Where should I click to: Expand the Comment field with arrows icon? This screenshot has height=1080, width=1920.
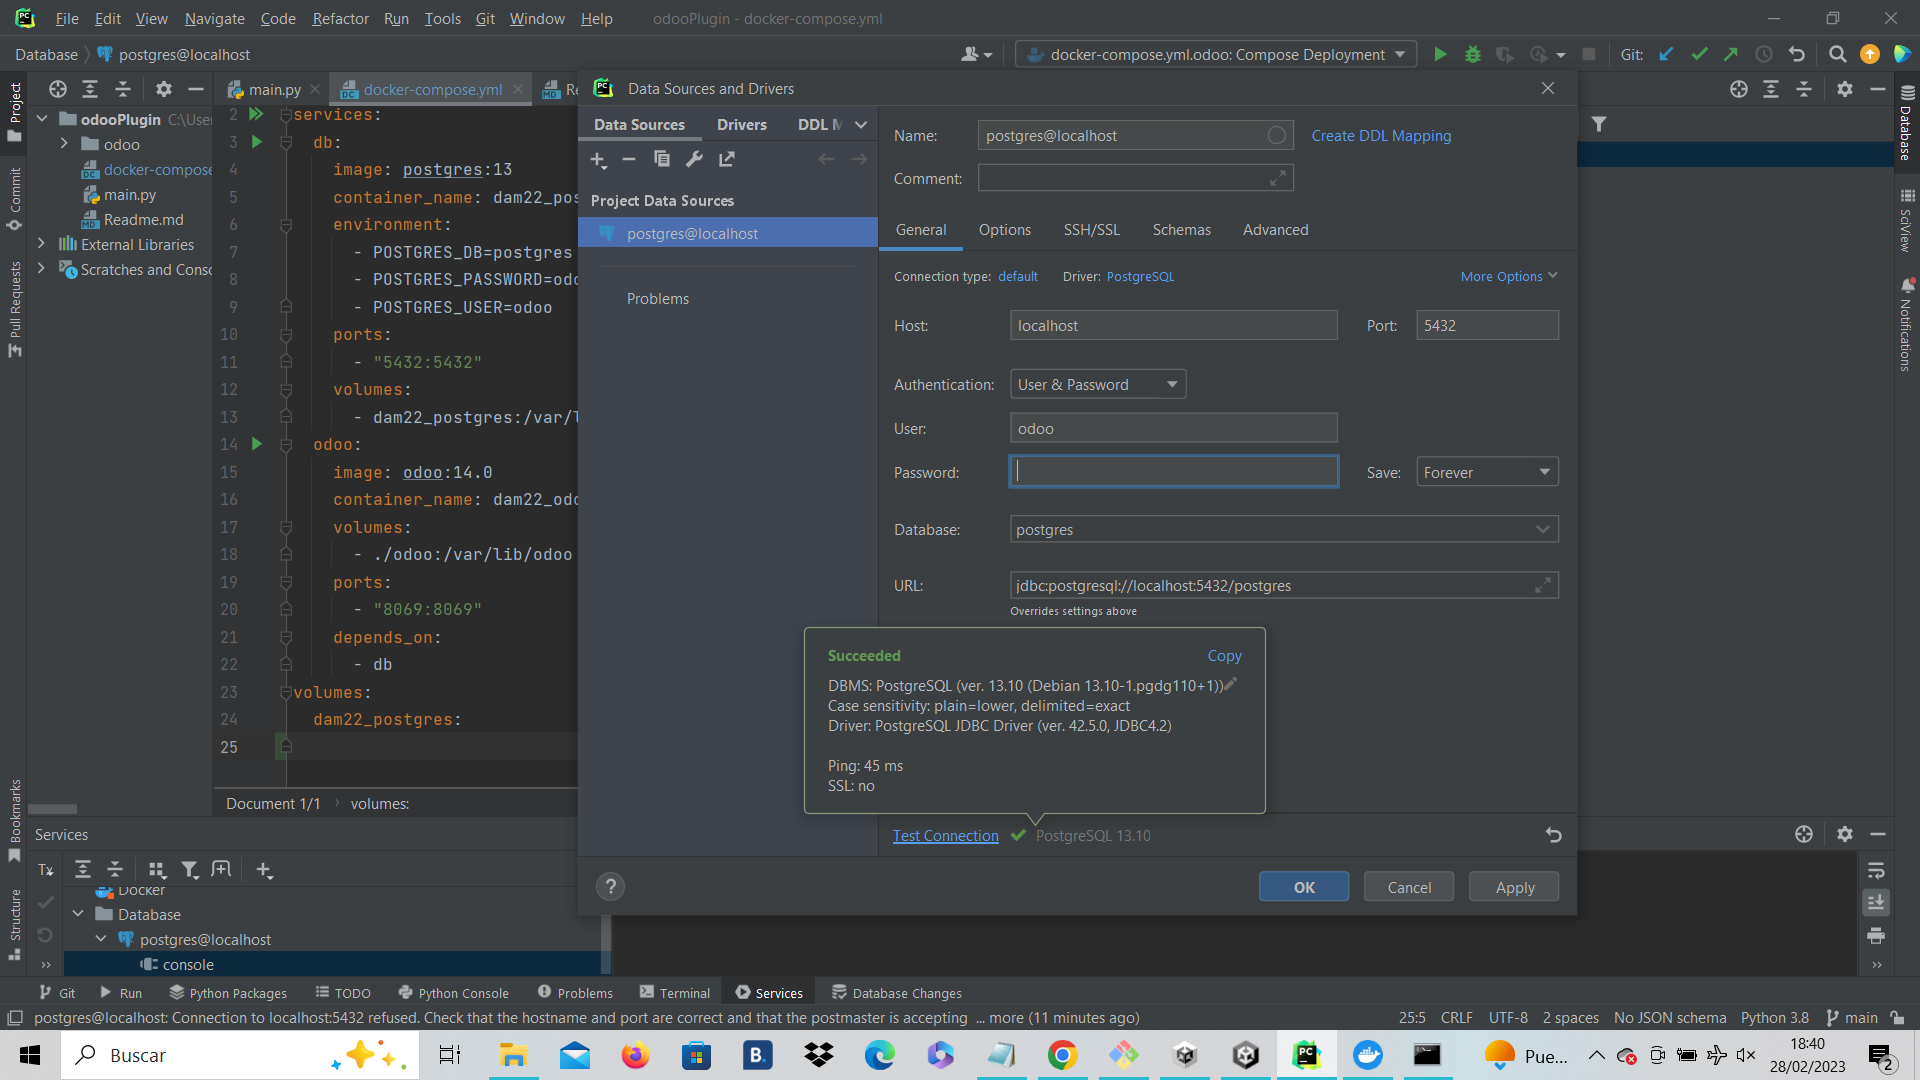(x=1277, y=178)
